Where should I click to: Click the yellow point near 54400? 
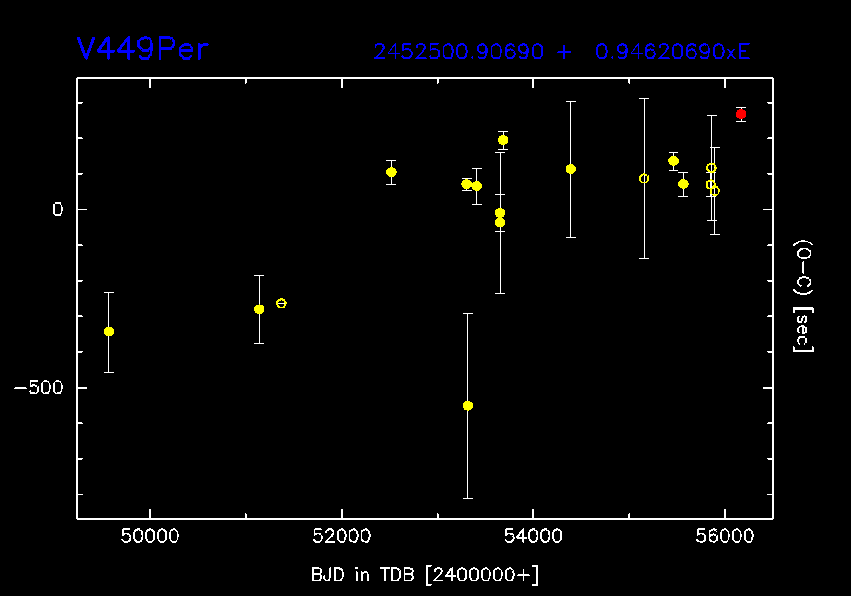click(x=571, y=169)
